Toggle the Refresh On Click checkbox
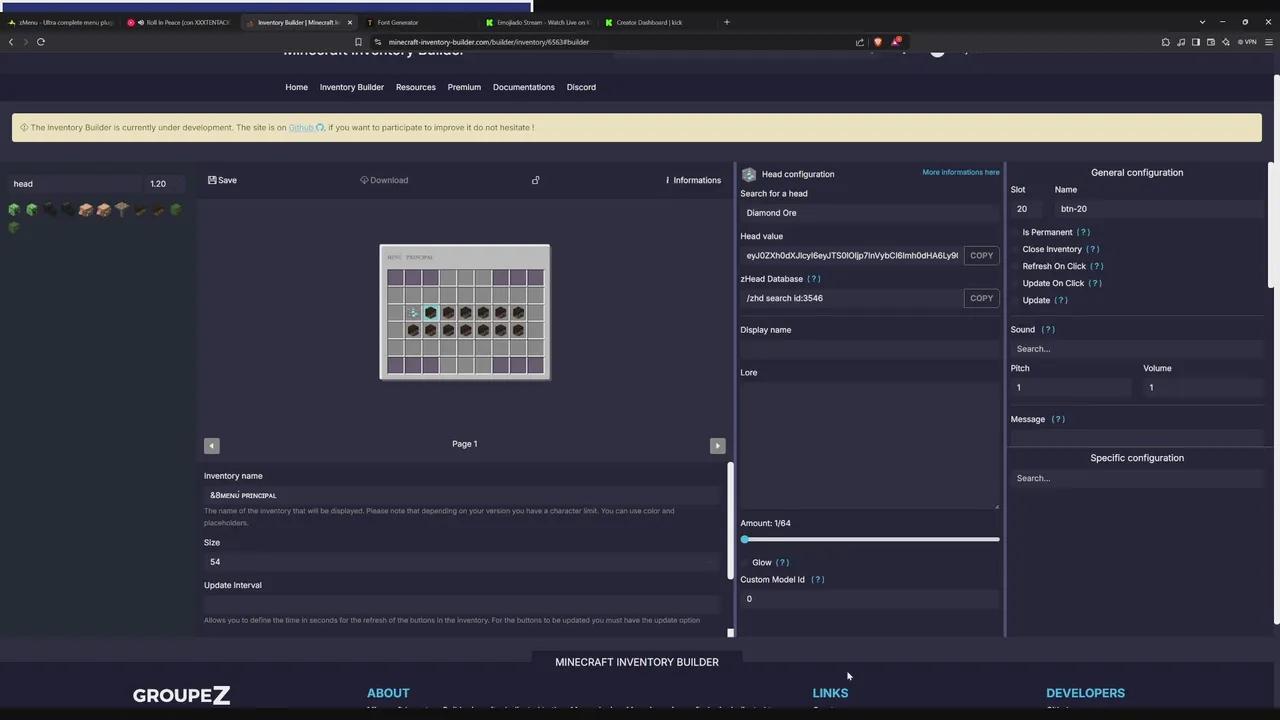The image size is (1280, 720). point(1015,266)
